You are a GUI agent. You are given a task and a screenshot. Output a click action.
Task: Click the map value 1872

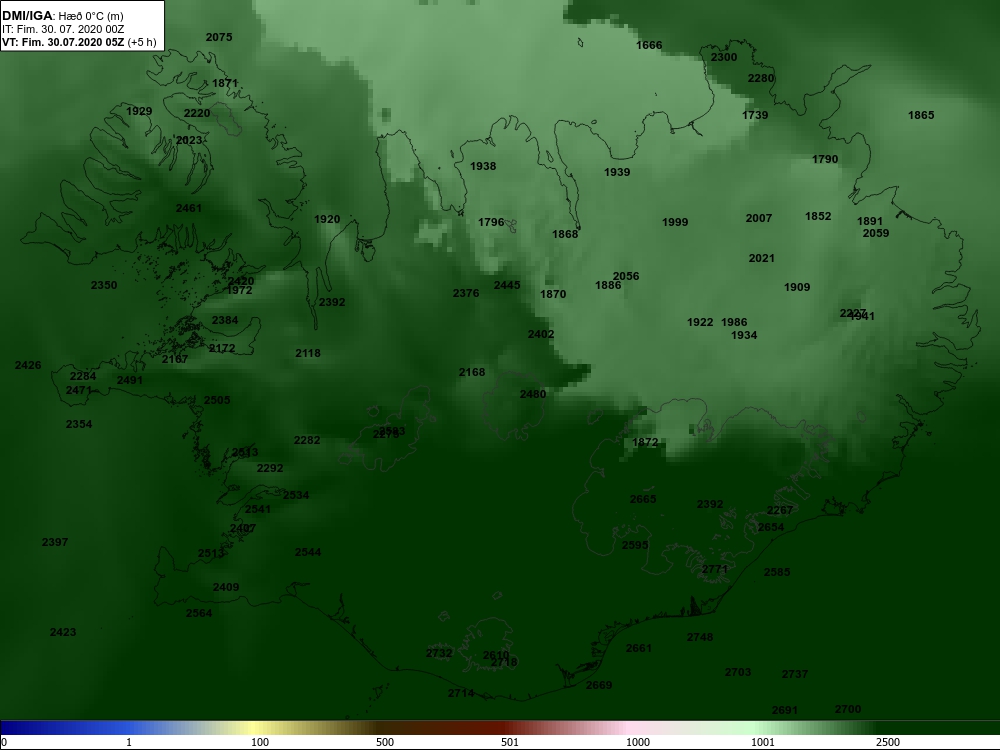[645, 442]
